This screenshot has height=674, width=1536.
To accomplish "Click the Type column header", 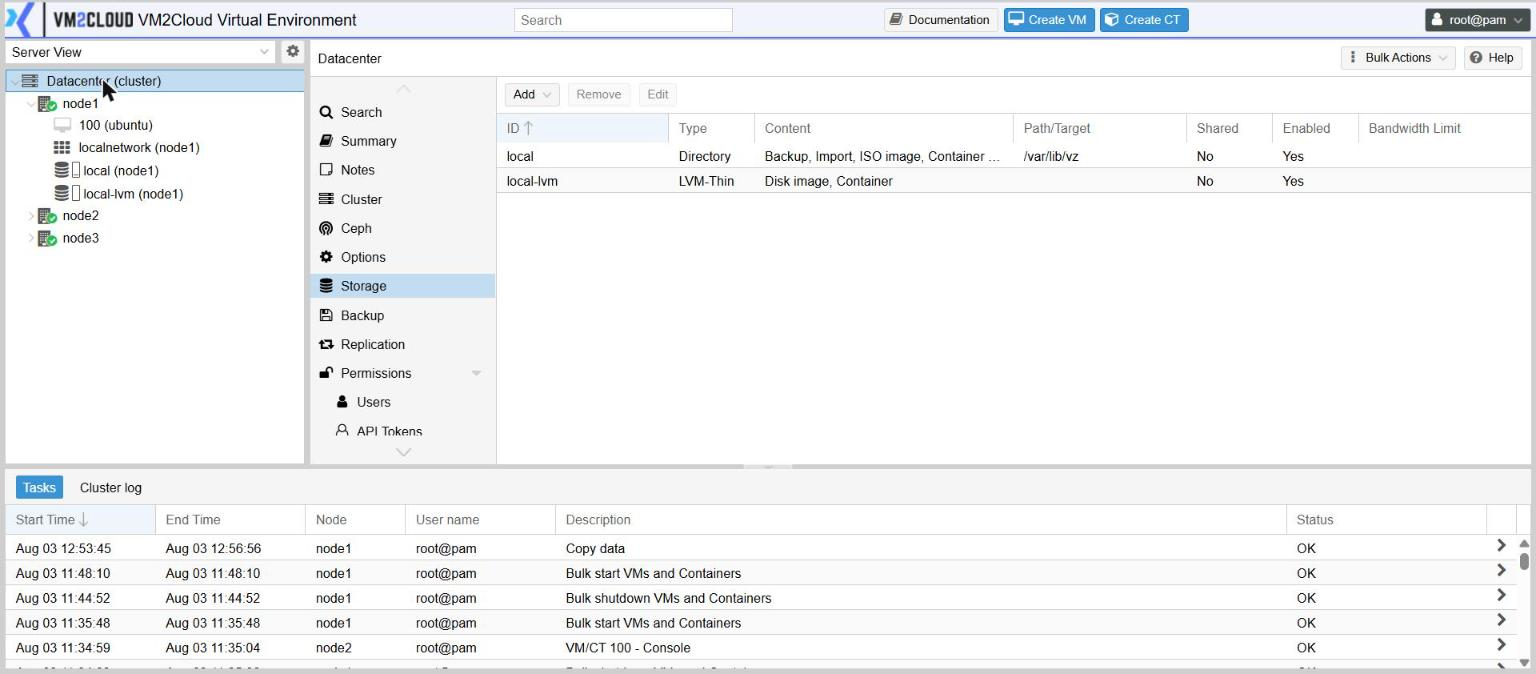I will 711,128.
